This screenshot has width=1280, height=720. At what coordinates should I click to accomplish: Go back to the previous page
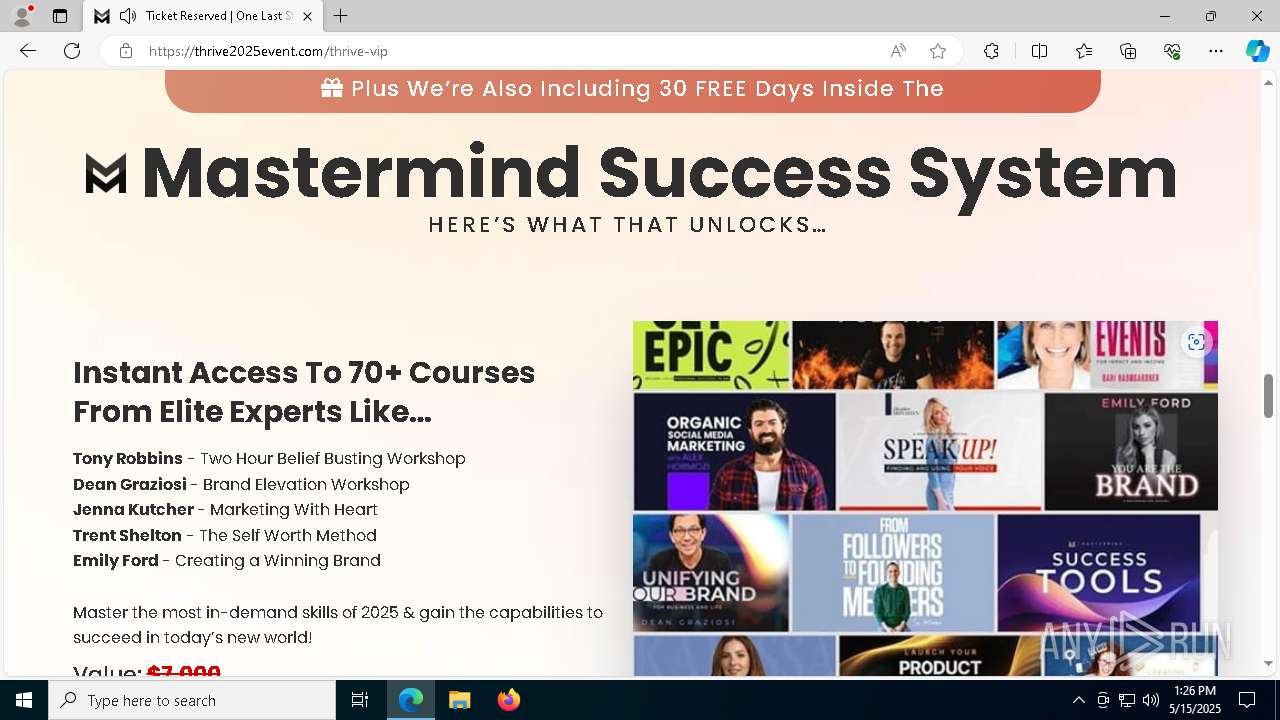pos(28,51)
